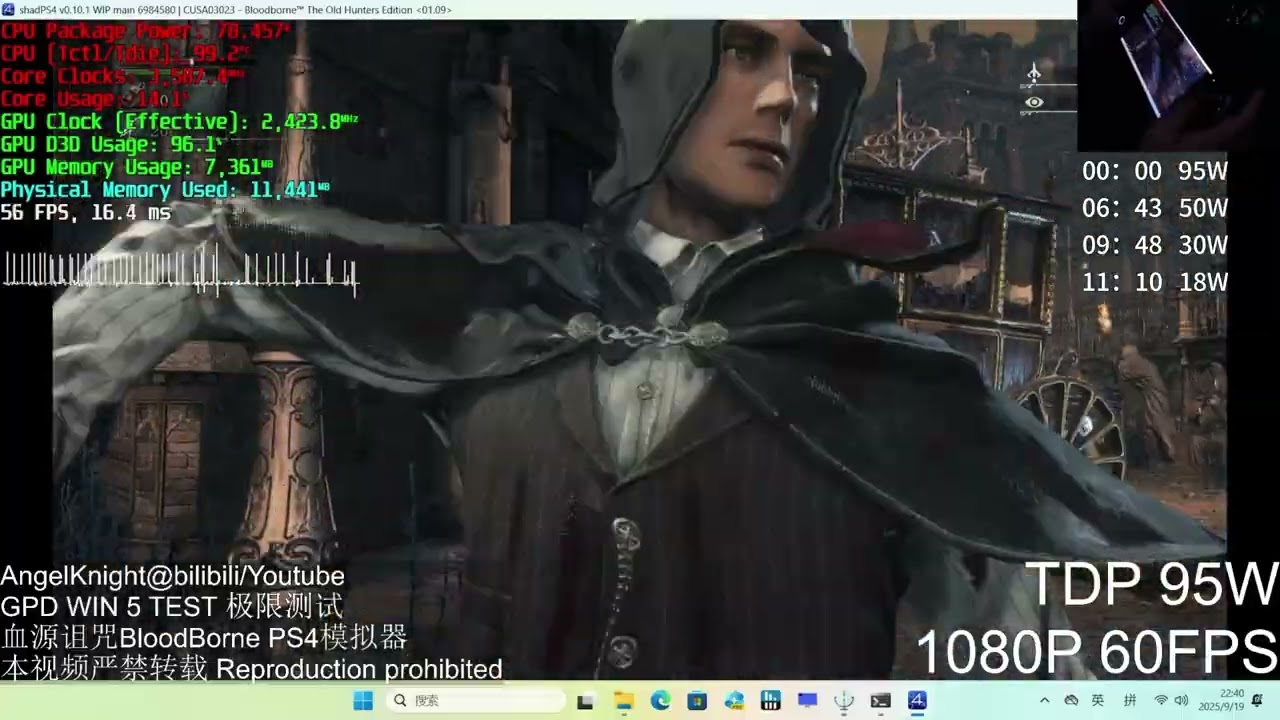Screen dimensions: 1280x720
Task: Click the '00: 00 95W' timestamp entry
Action: 1155,171
